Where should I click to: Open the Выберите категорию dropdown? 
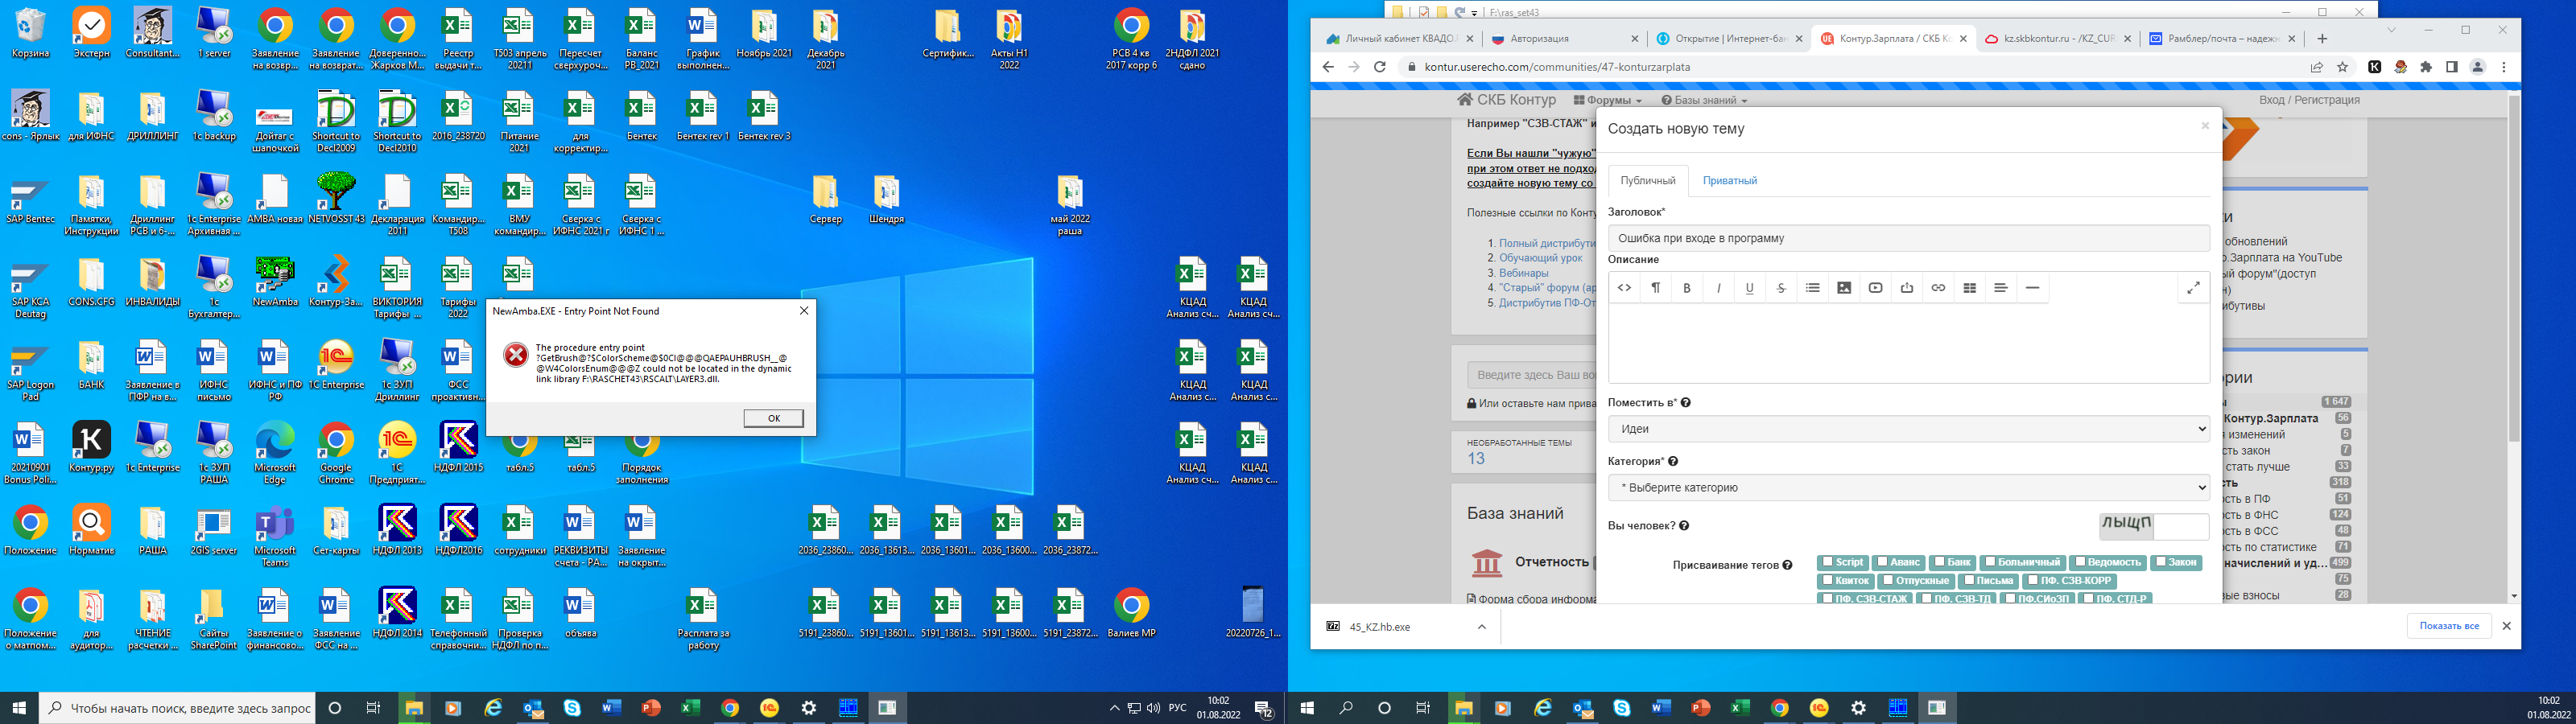click(x=1908, y=488)
